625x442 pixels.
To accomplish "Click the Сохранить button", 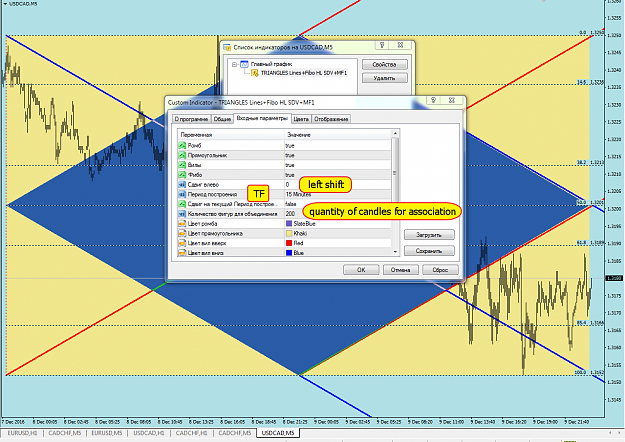I will (429, 251).
